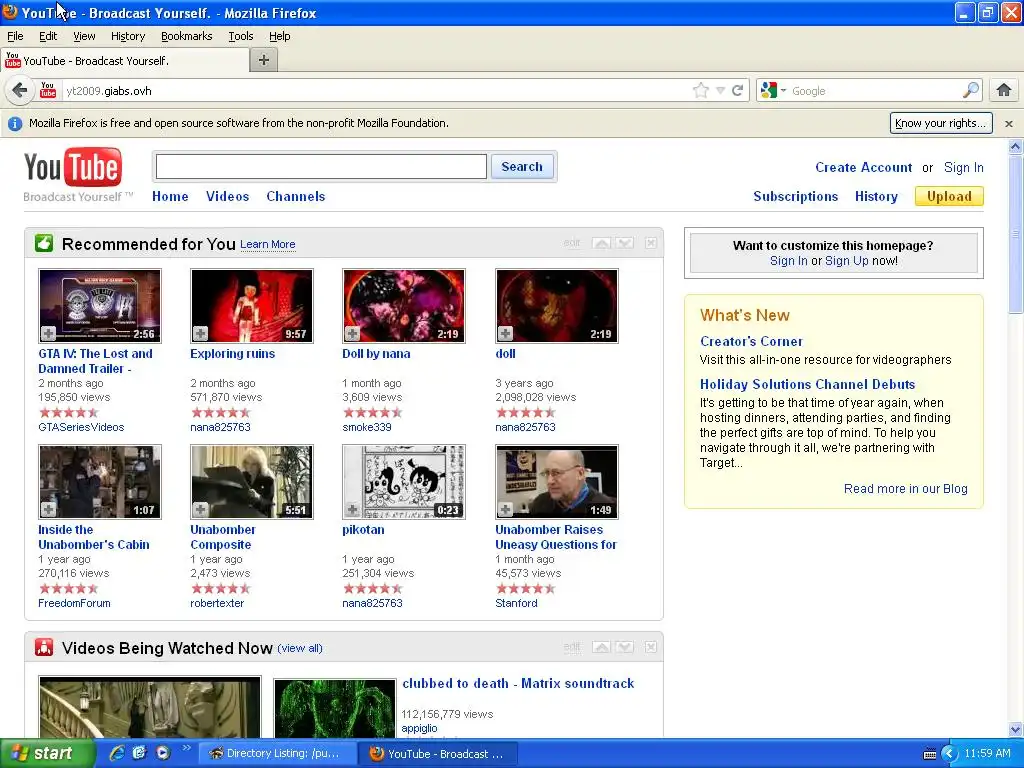Add GTA IV video to queue via plus icon

pyautogui.click(x=48, y=334)
